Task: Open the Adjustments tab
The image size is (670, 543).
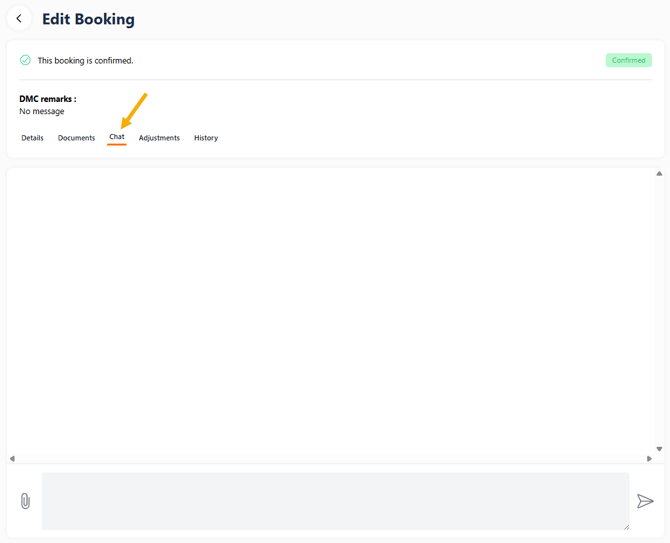Action: tap(159, 138)
